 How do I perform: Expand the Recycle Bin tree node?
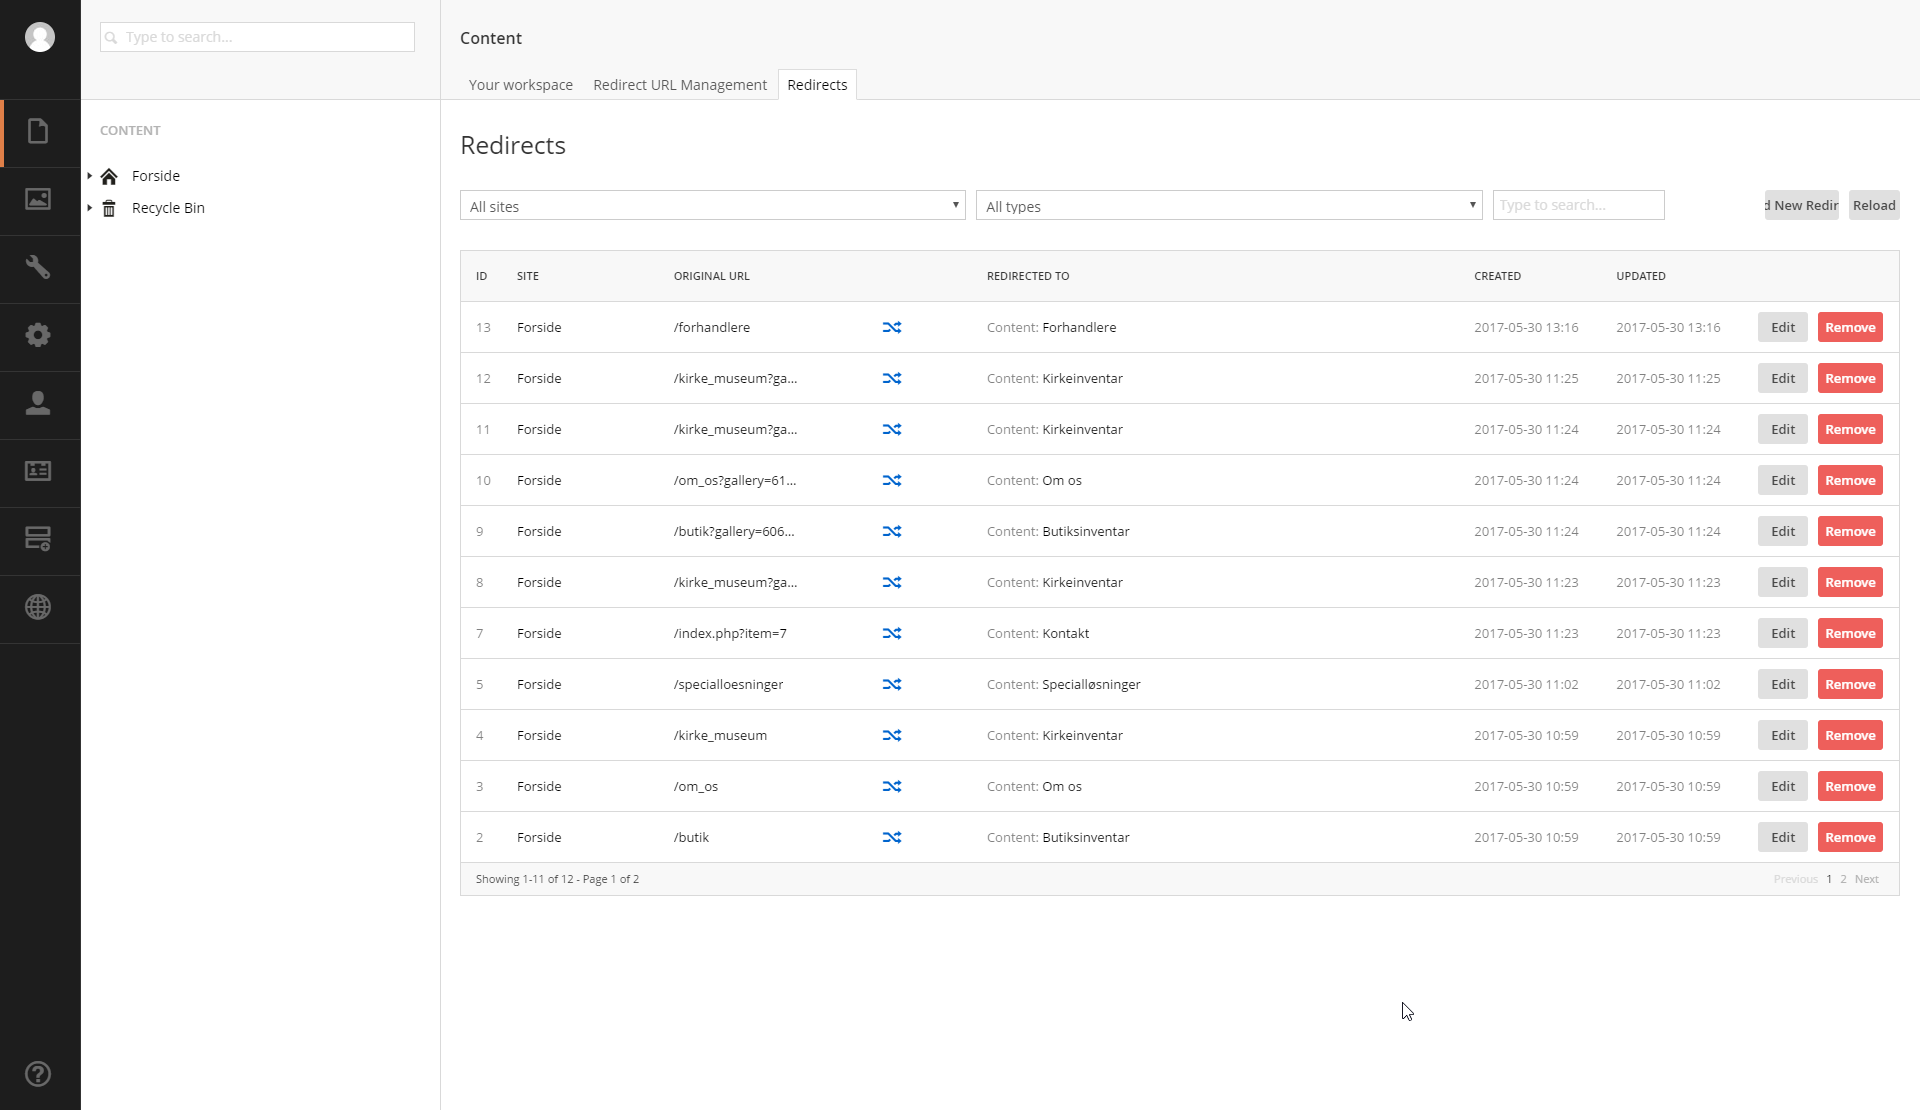(89, 208)
